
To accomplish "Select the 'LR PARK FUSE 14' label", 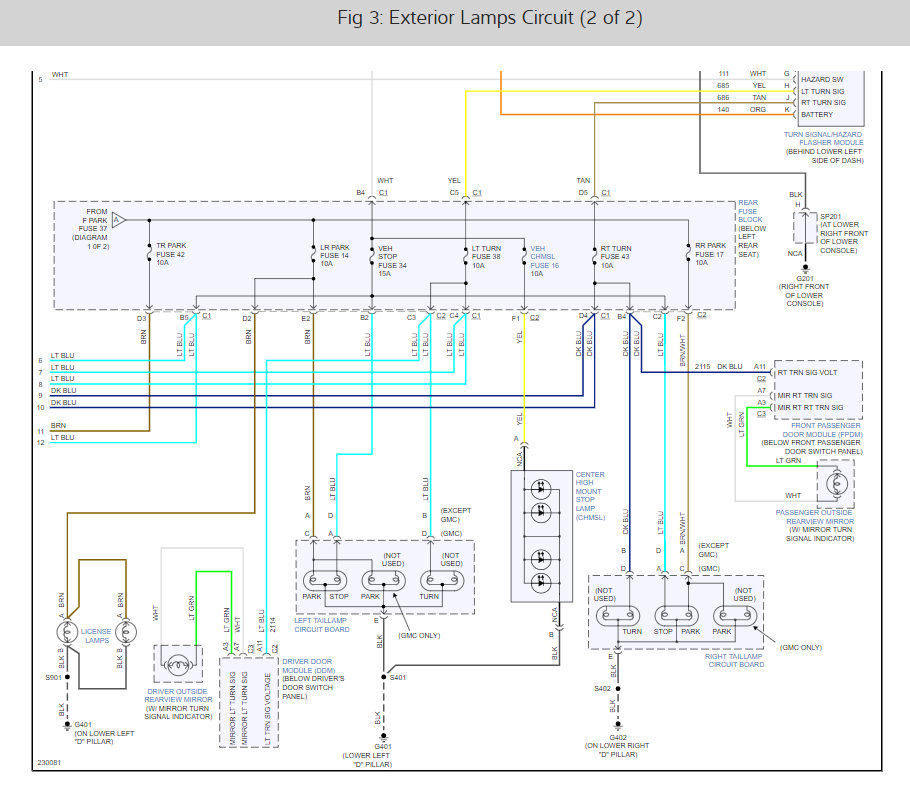I will pyautogui.click(x=335, y=255).
